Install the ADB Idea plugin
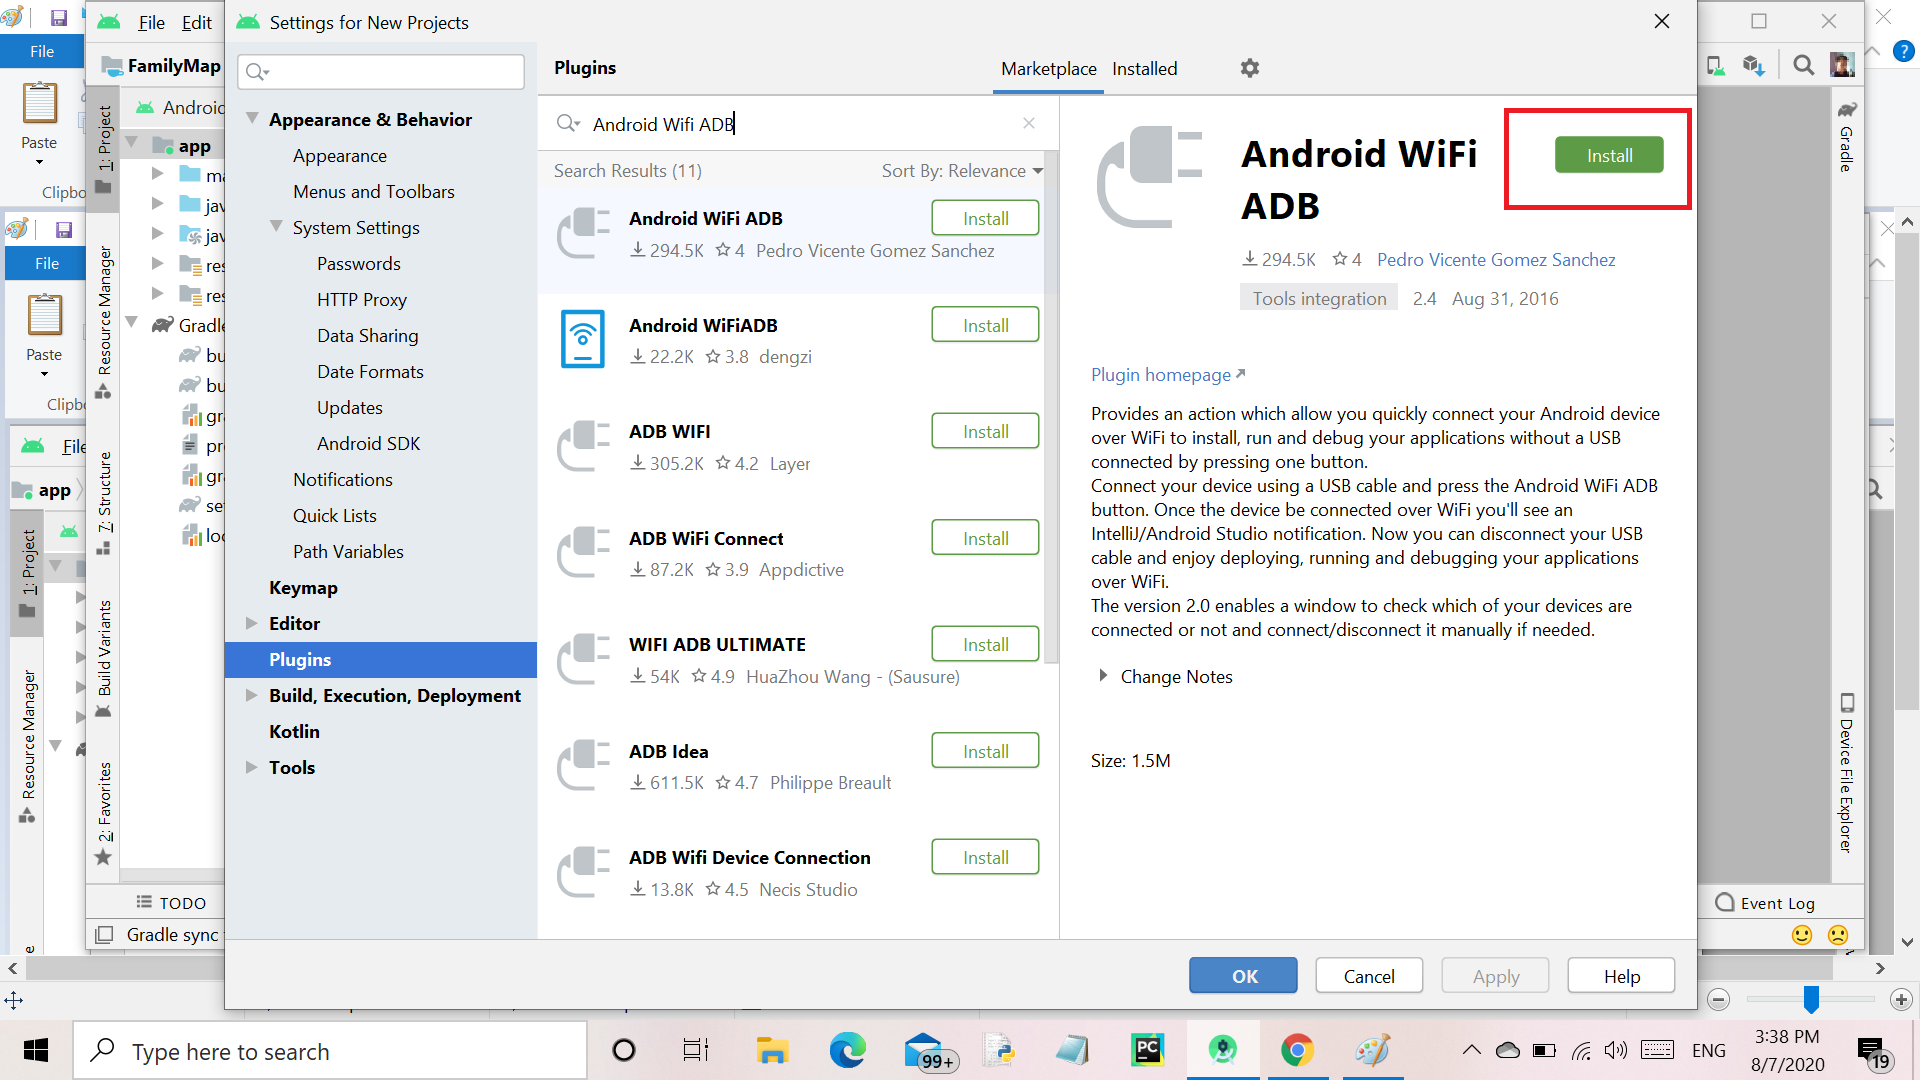The height and width of the screenshot is (1080, 1920). click(x=985, y=751)
